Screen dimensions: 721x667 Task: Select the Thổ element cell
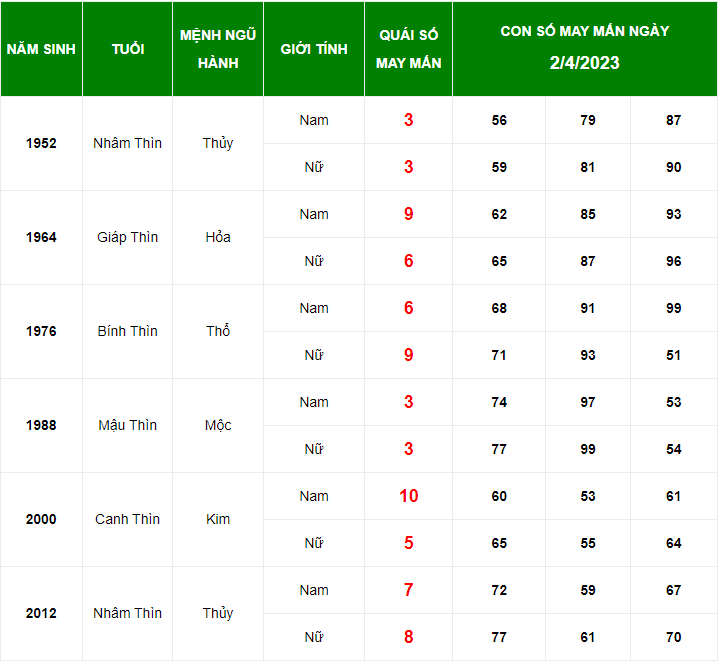[218, 331]
